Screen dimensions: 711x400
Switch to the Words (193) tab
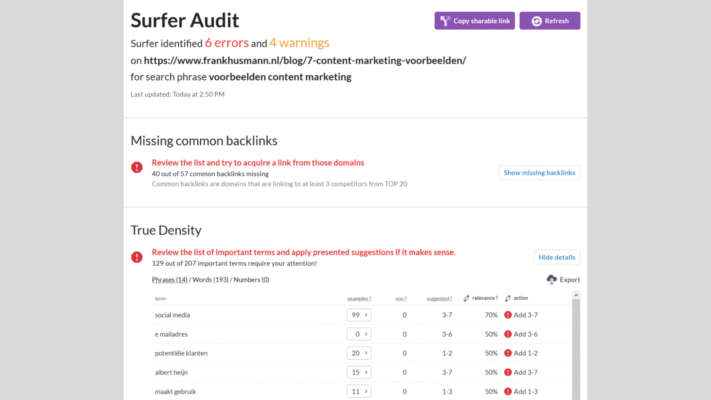210,280
